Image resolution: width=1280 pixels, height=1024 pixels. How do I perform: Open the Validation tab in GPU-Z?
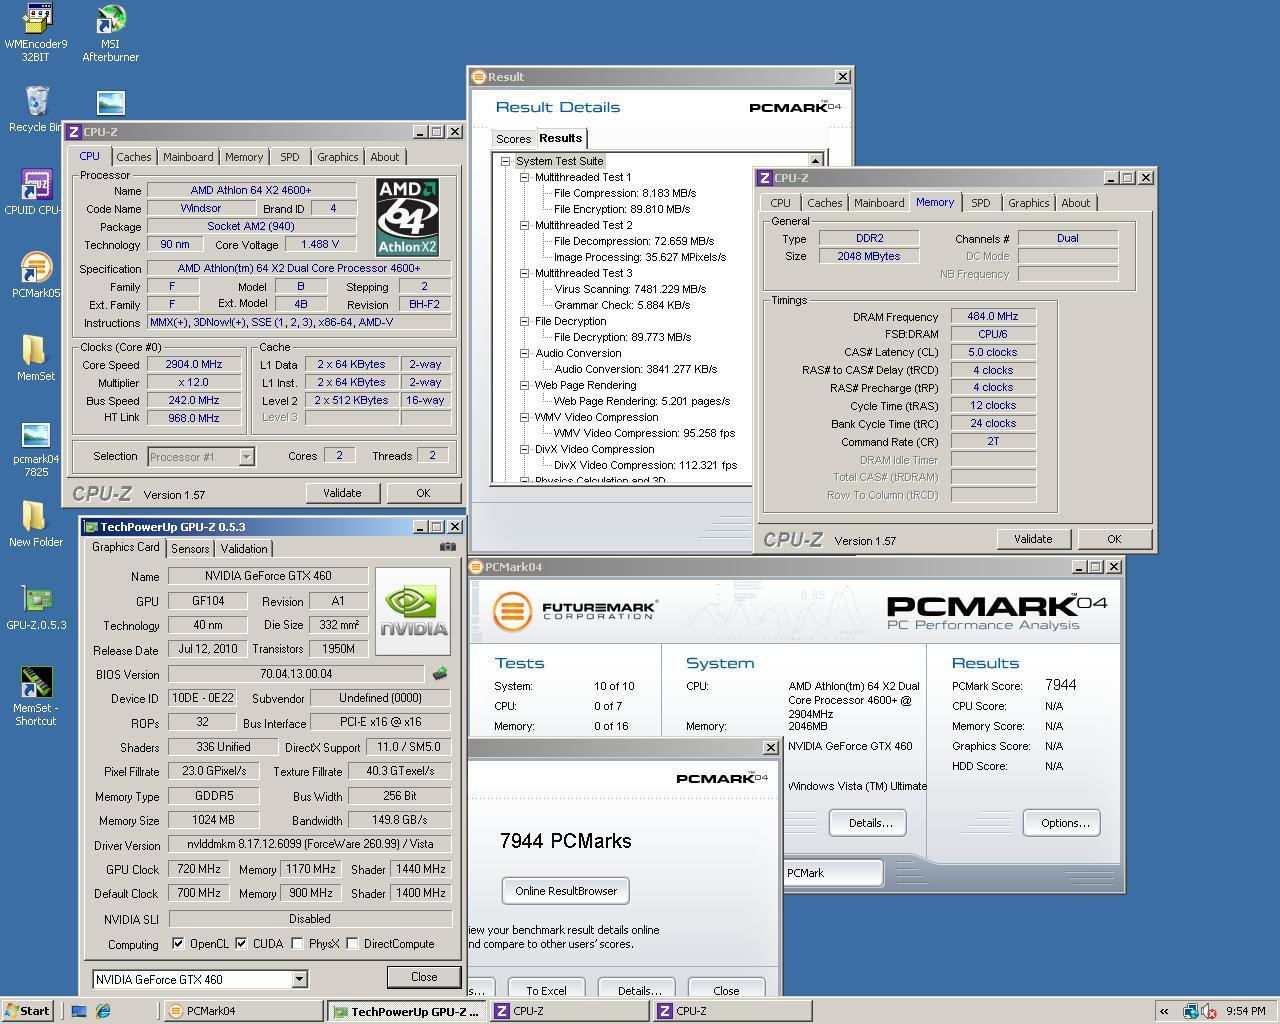click(x=244, y=549)
